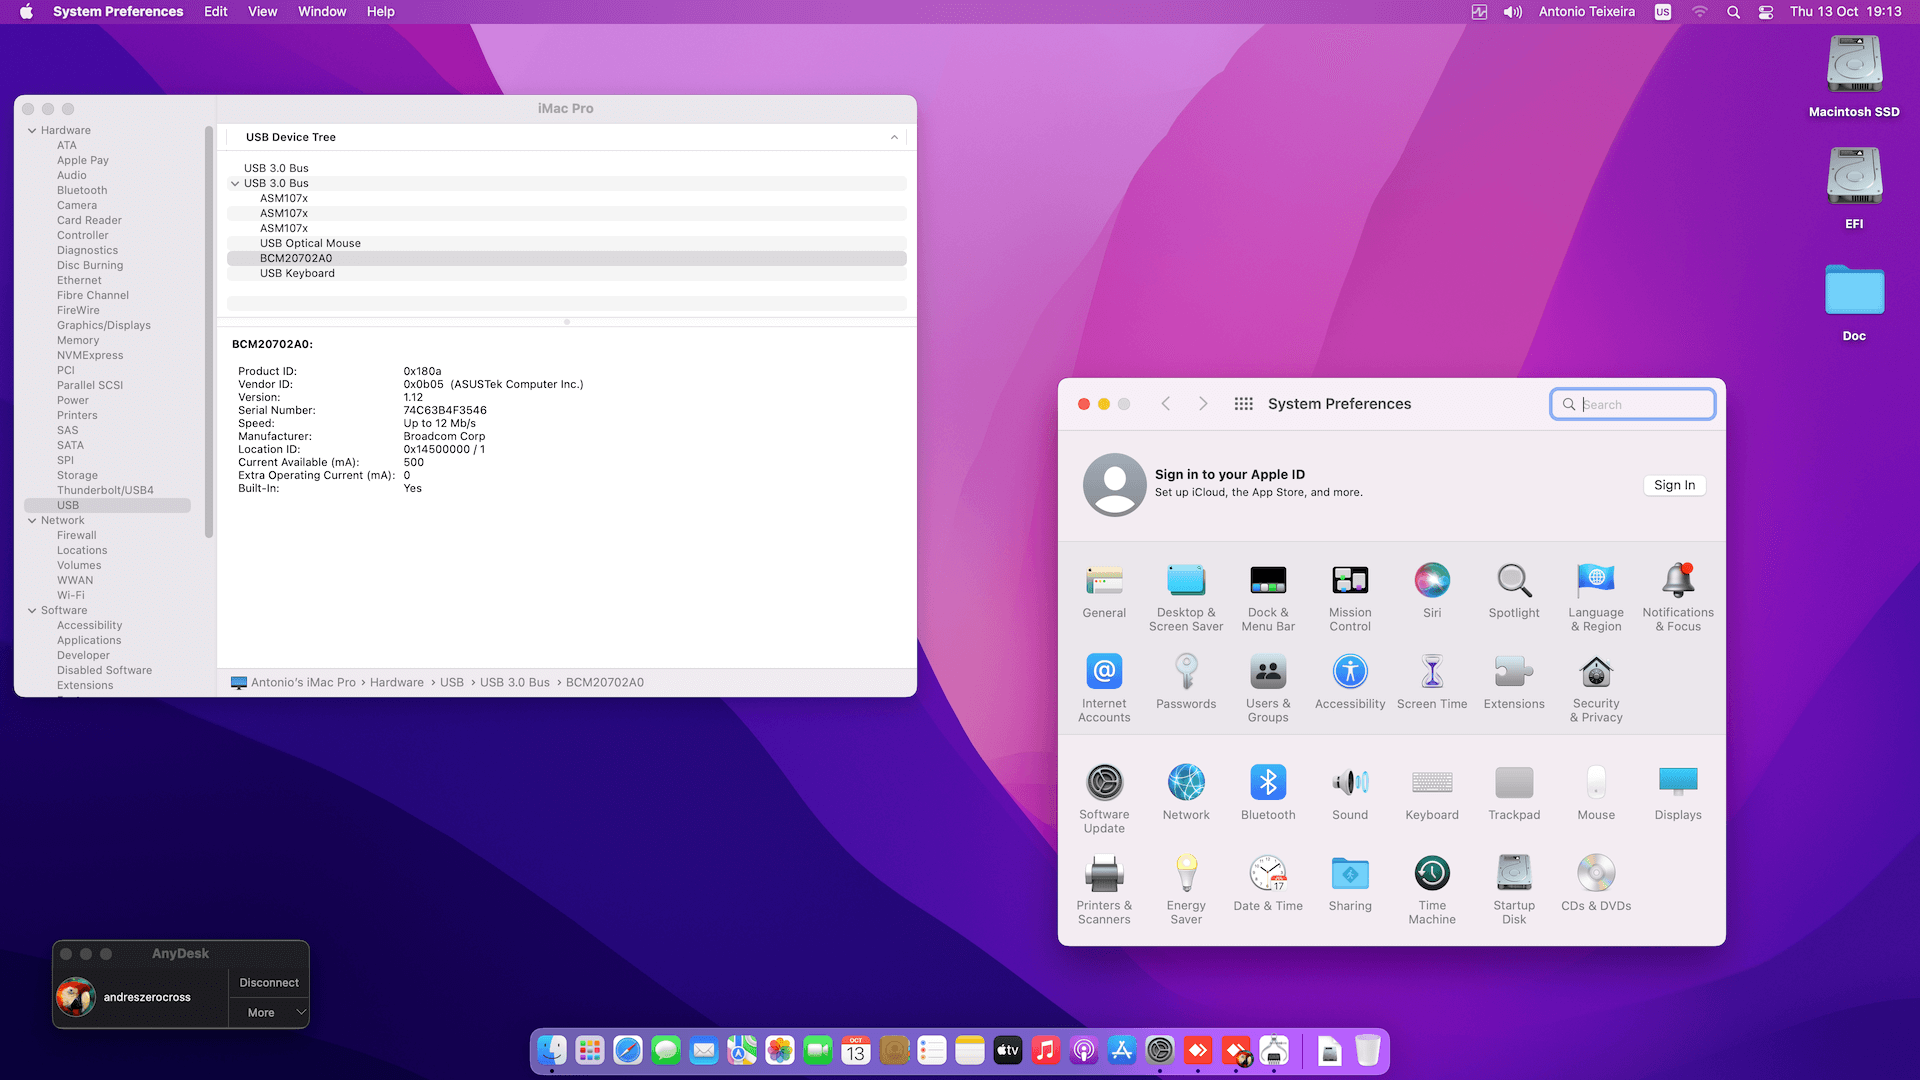Open the Mission Control pane

click(1349, 582)
